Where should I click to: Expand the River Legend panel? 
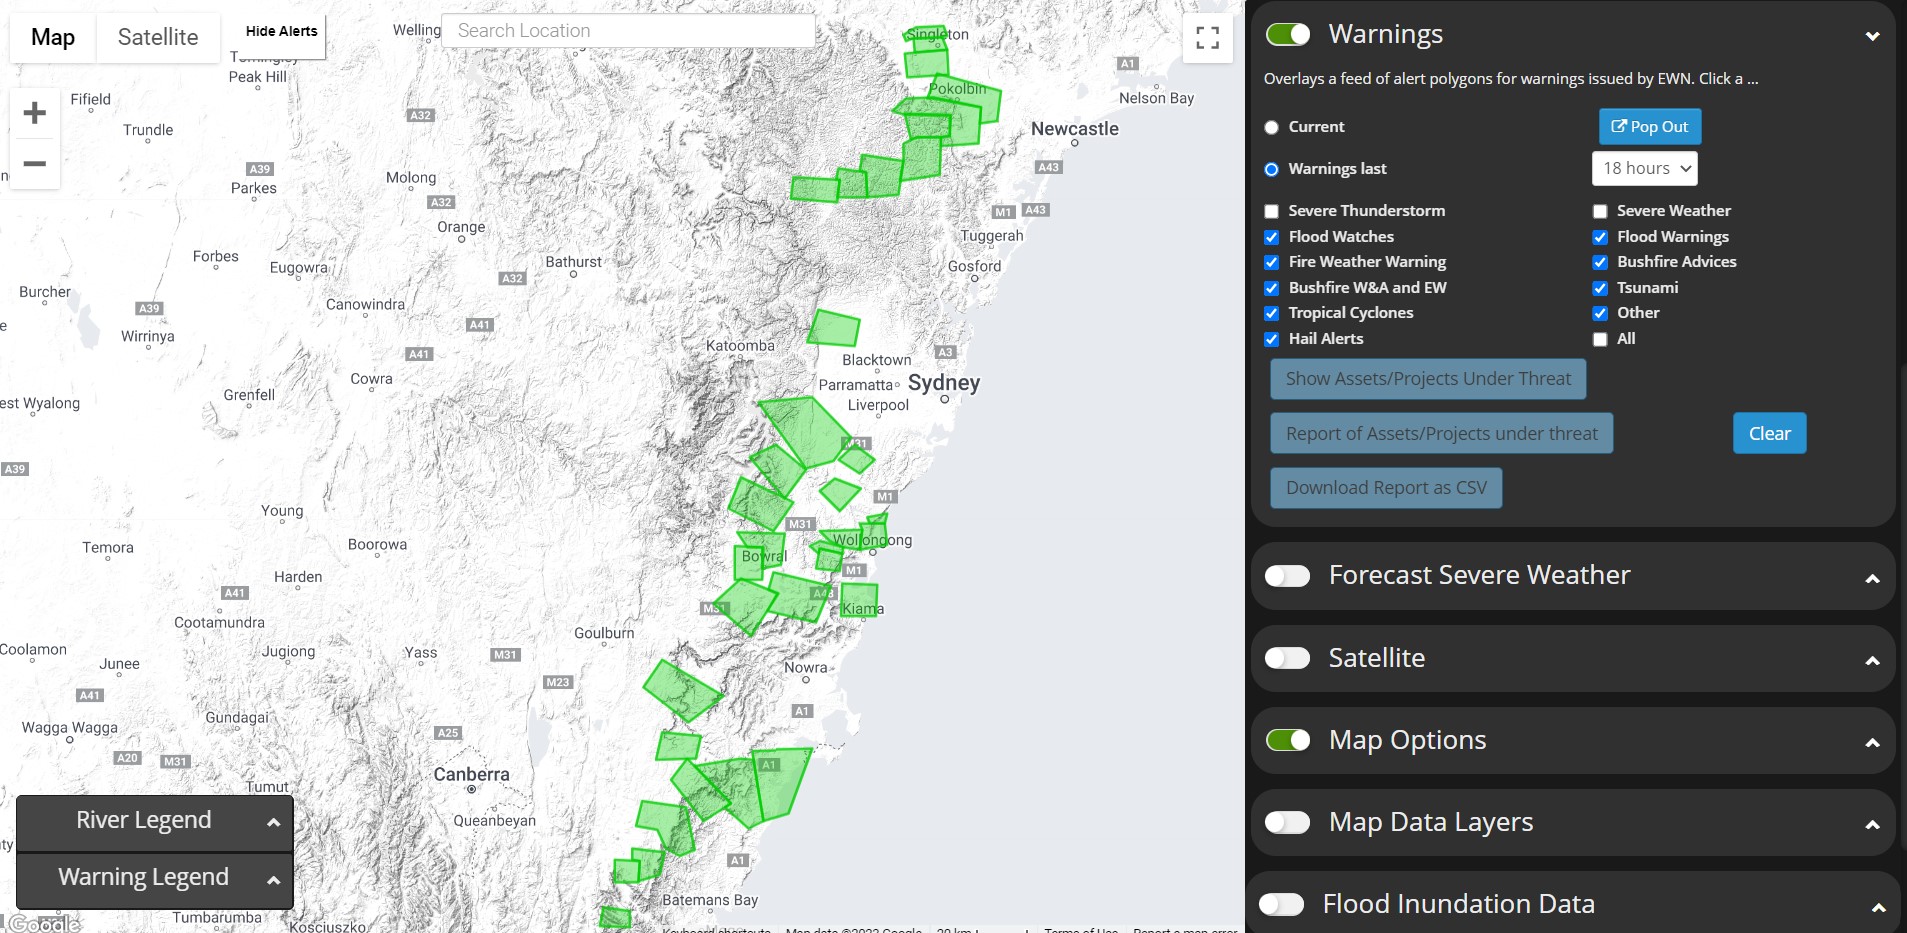(155, 822)
